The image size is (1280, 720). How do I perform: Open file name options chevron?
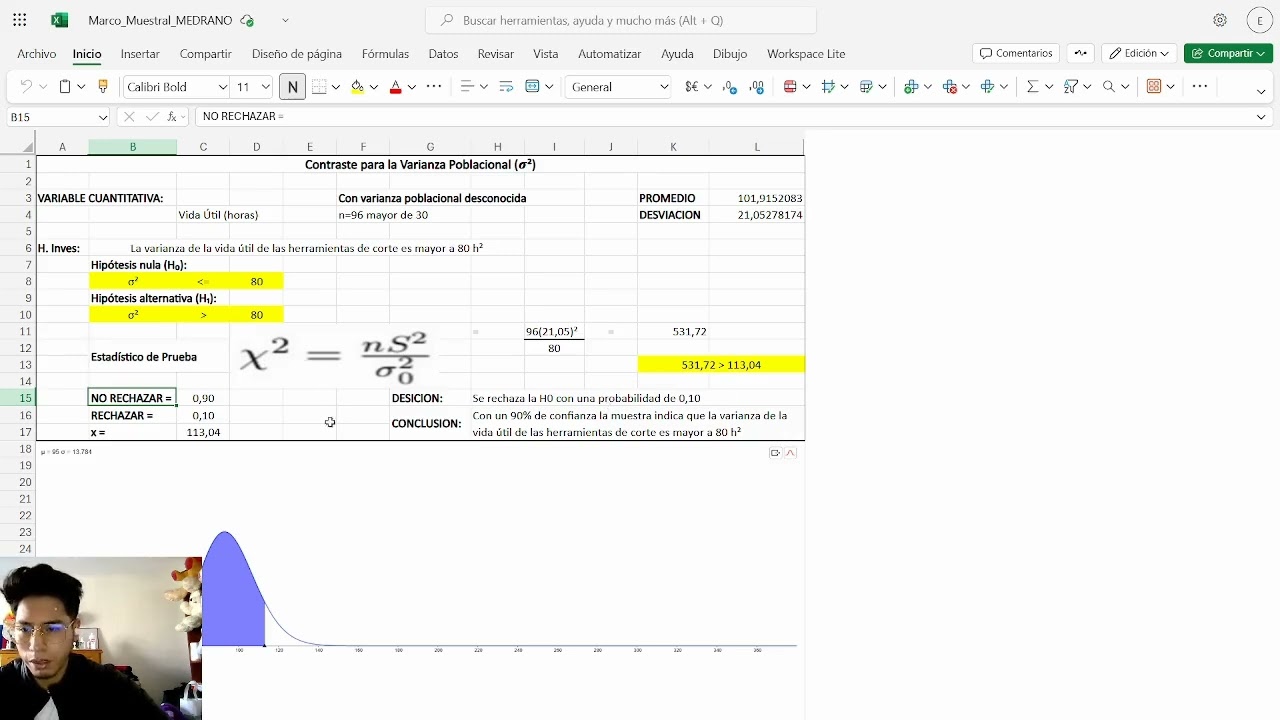point(285,20)
